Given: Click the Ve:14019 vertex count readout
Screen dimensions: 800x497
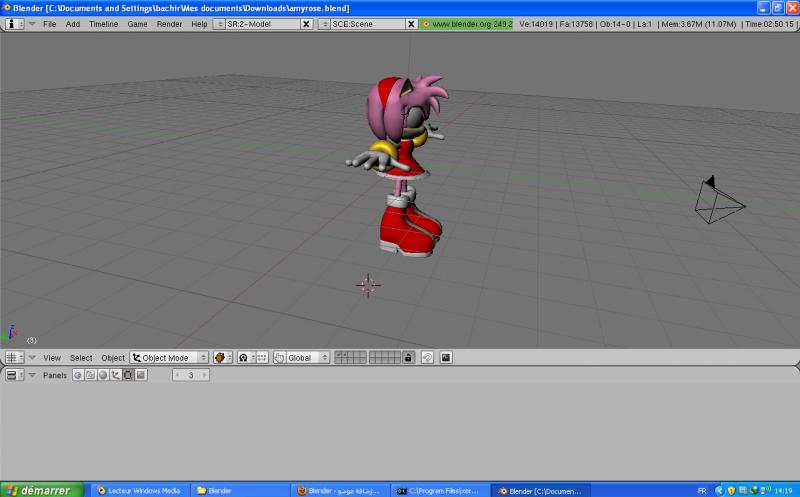Looking at the screenshot, I should click(x=537, y=24).
